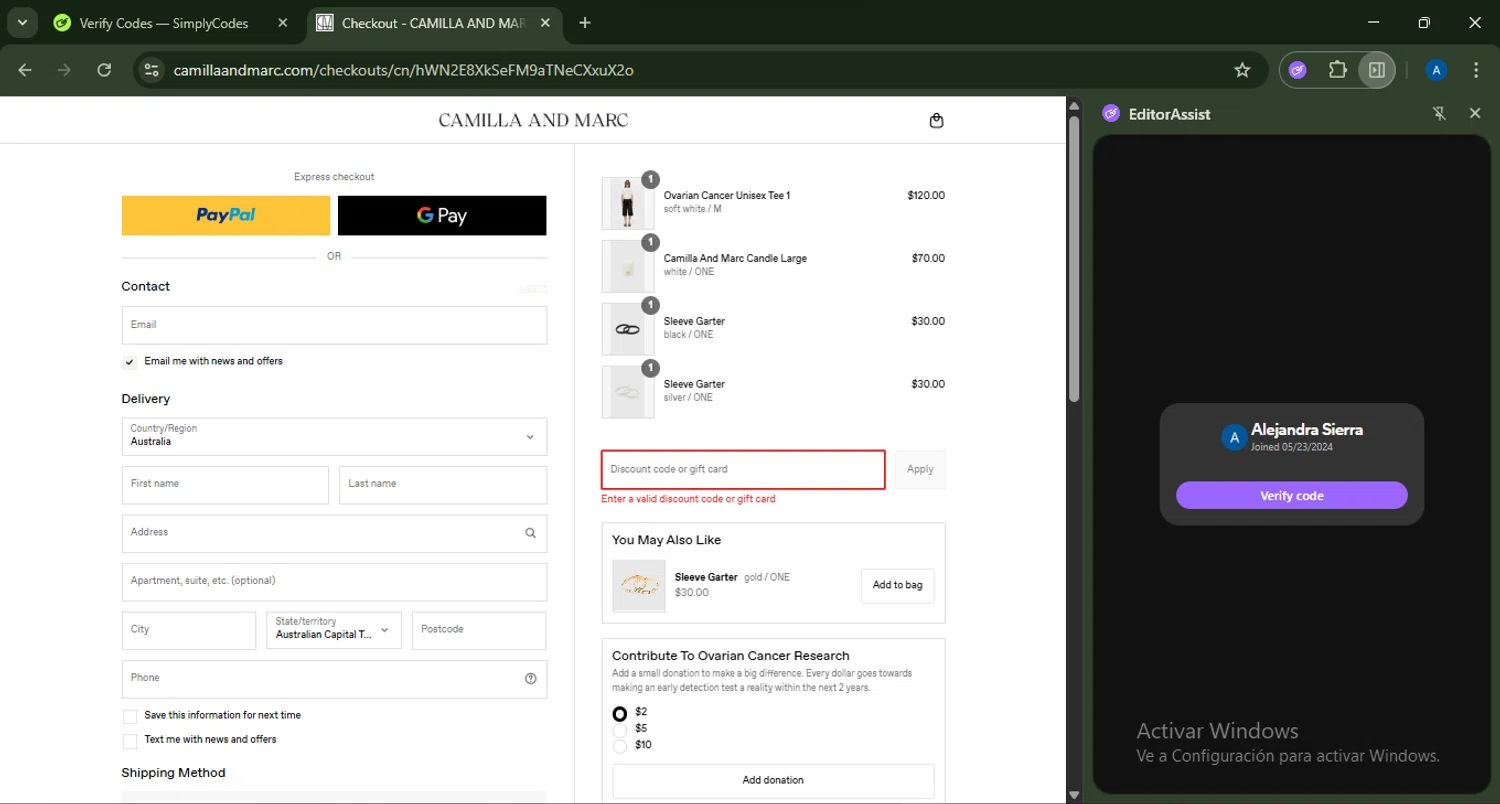Unpin the EditorAssist side panel
Screen dimensions: 1500x804
tap(1439, 114)
